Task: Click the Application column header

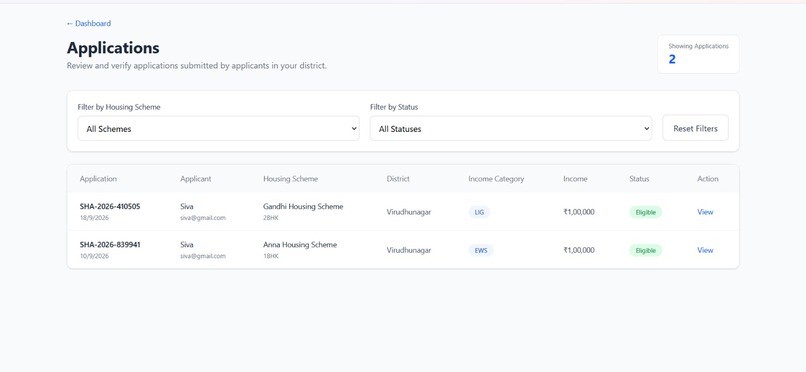Action: (x=98, y=179)
